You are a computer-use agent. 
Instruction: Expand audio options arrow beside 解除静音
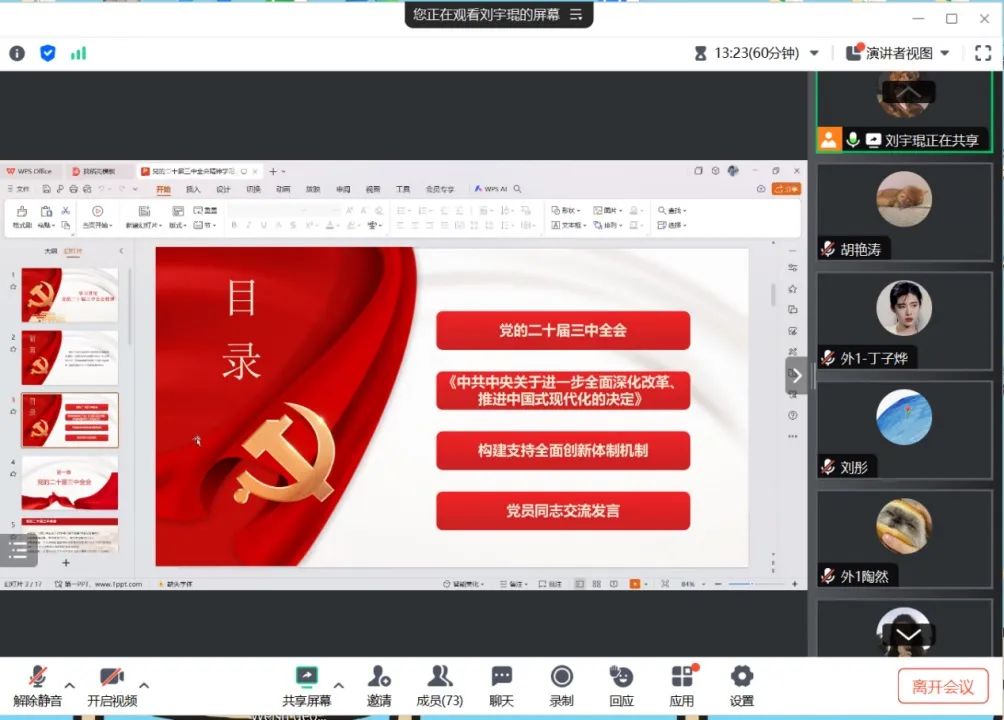point(70,685)
